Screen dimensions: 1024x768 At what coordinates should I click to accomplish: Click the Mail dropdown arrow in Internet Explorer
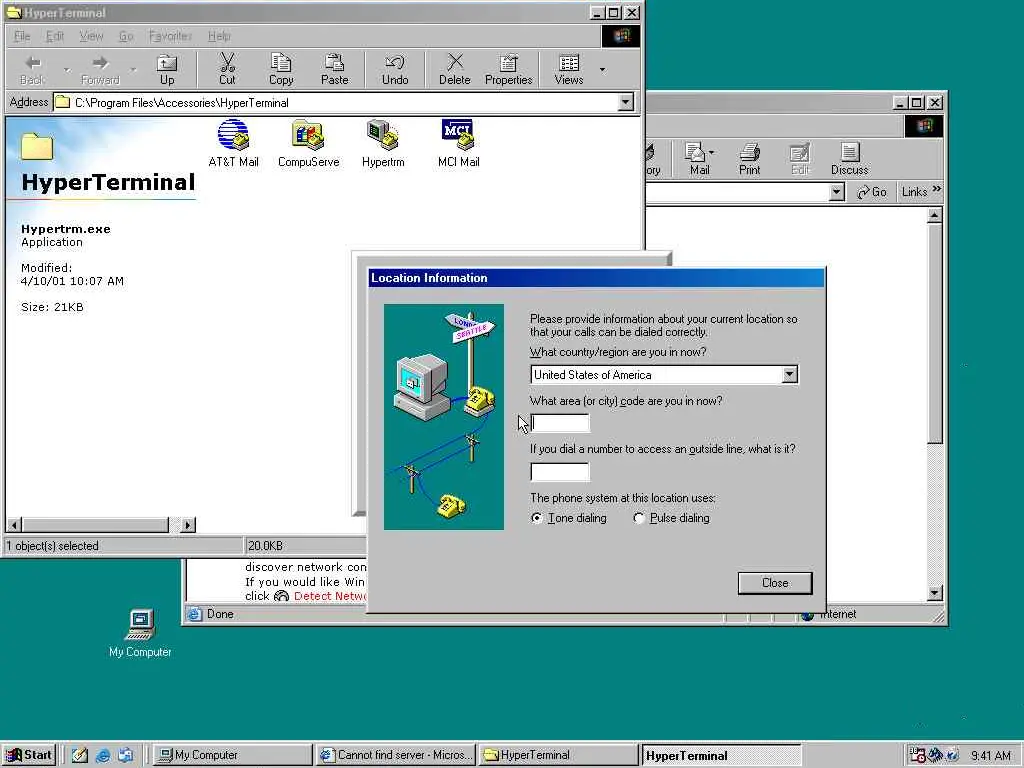[x=711, y=152]
